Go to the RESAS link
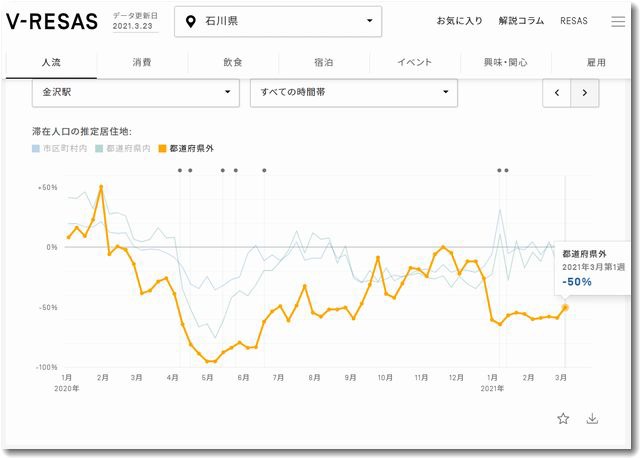The width and height of the screenshot is (640, 458). pos(574,21)
